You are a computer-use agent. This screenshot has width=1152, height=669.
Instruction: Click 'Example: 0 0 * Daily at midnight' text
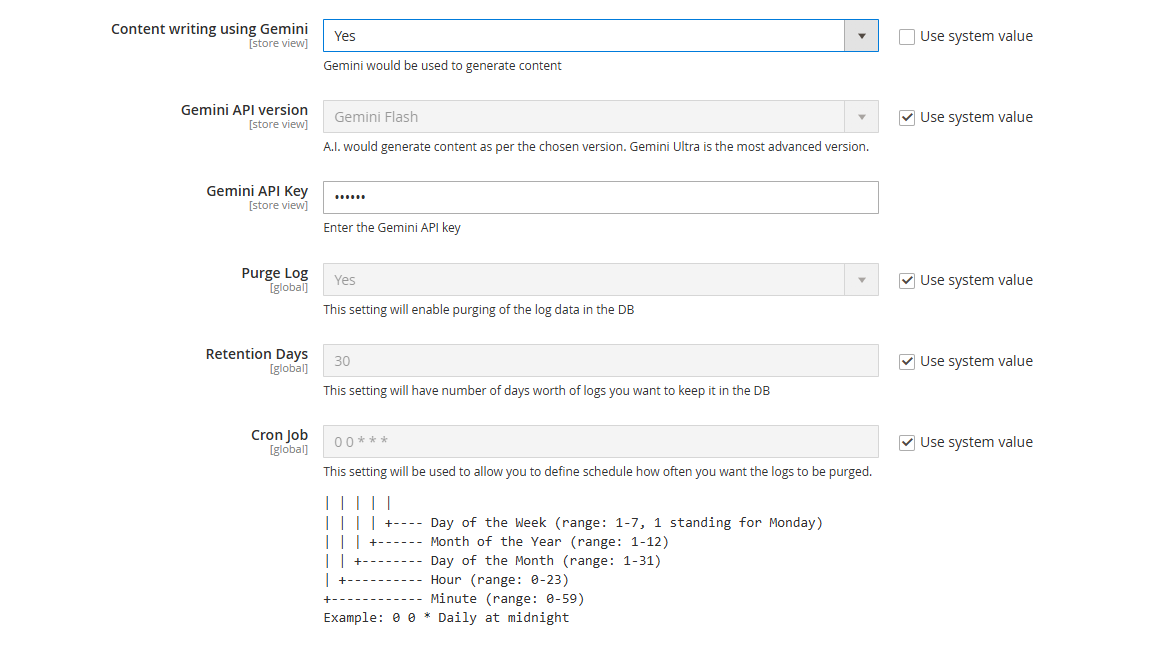tap(446, 618)
